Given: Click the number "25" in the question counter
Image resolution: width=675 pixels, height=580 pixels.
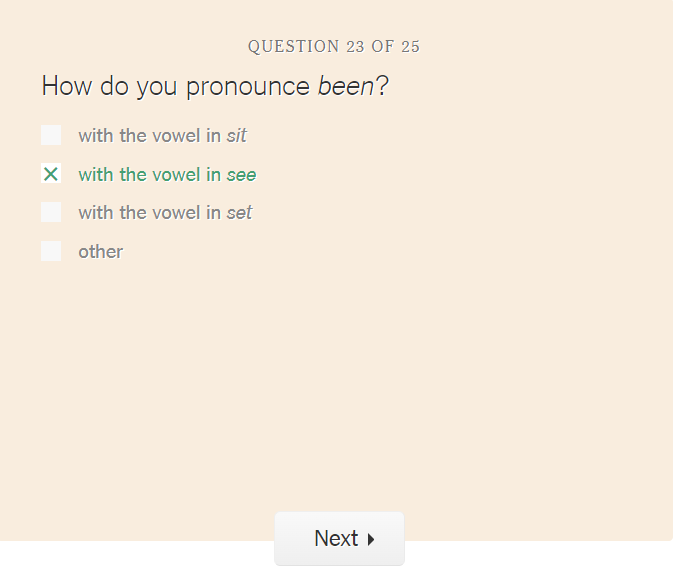Looking at the screenshot, I should pyautogui.click(x=410, y=46).
